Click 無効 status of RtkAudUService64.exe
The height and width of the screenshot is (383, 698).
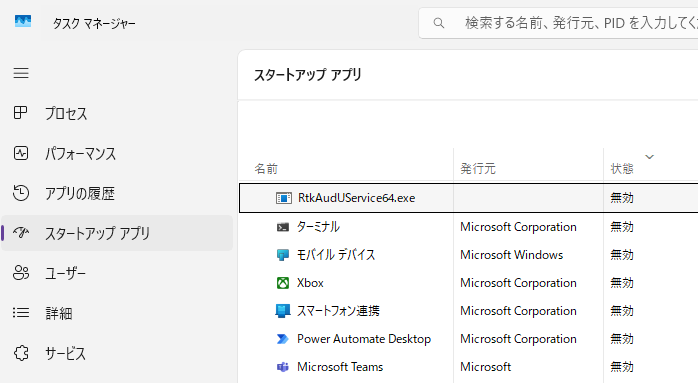[x=622, y=198]
